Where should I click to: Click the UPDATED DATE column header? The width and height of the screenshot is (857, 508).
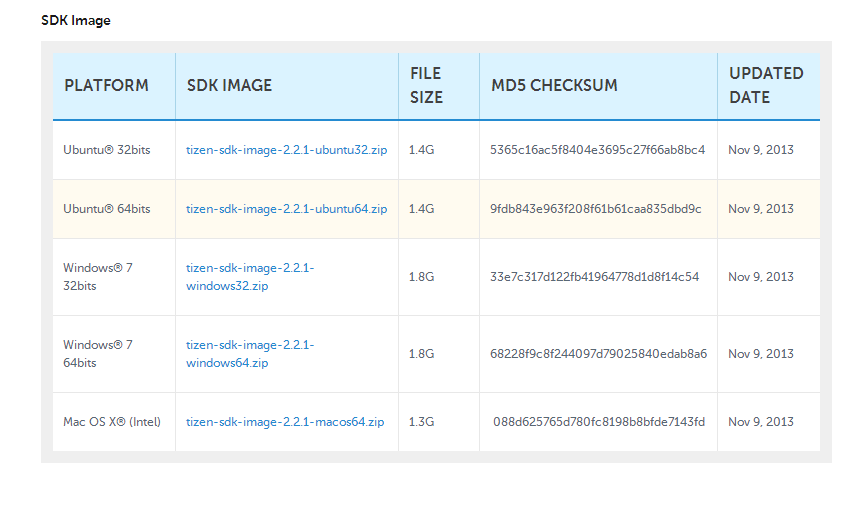click(x=766, y=85)
